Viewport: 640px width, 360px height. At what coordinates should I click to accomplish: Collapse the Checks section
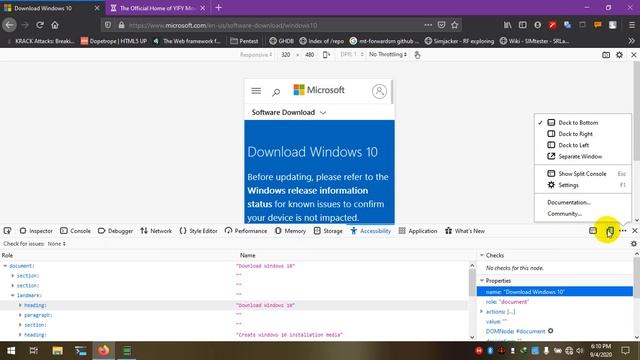click(482, 256)
